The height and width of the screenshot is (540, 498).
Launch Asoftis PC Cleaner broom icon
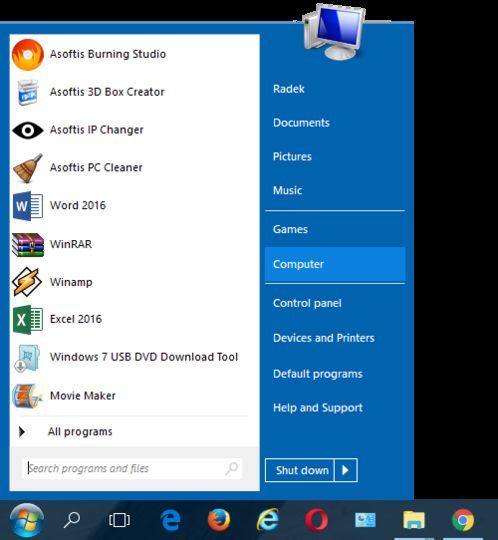click(28, 168)
